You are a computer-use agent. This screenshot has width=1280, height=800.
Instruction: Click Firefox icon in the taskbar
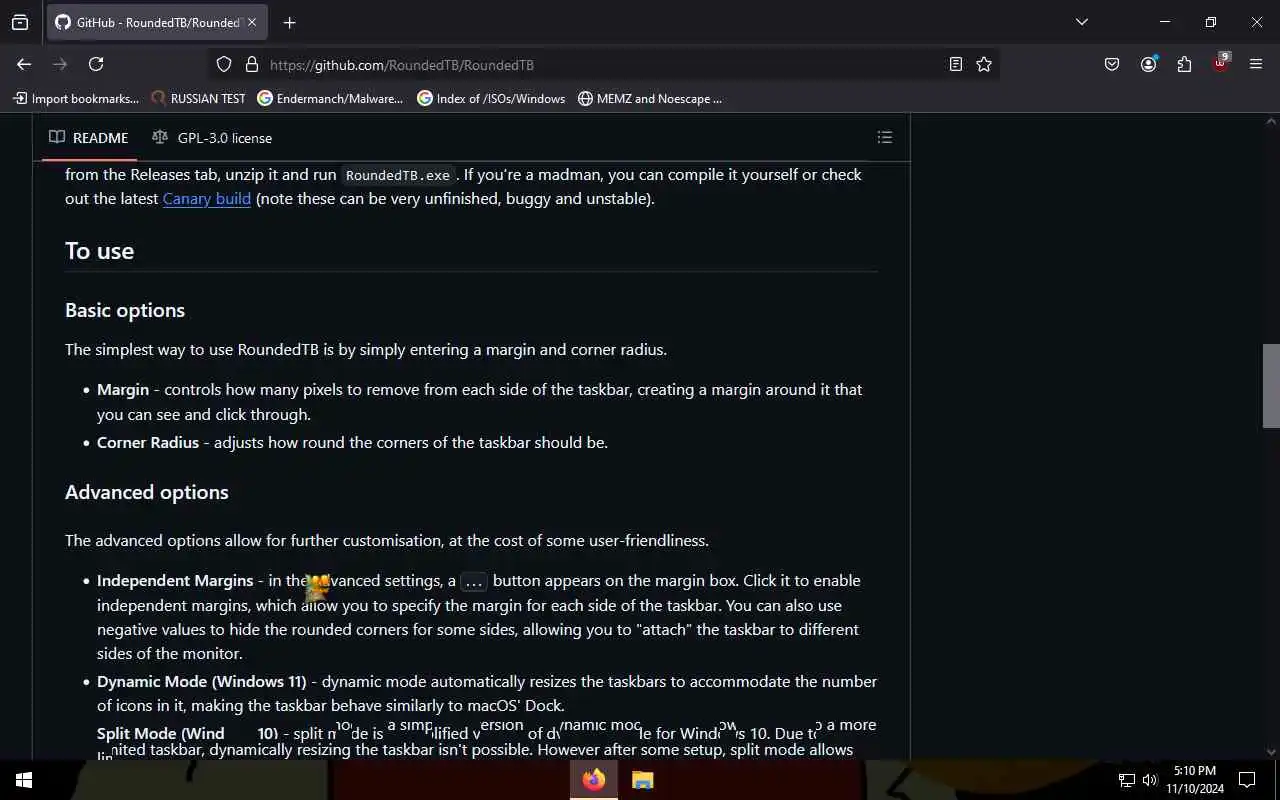point(594,780)
